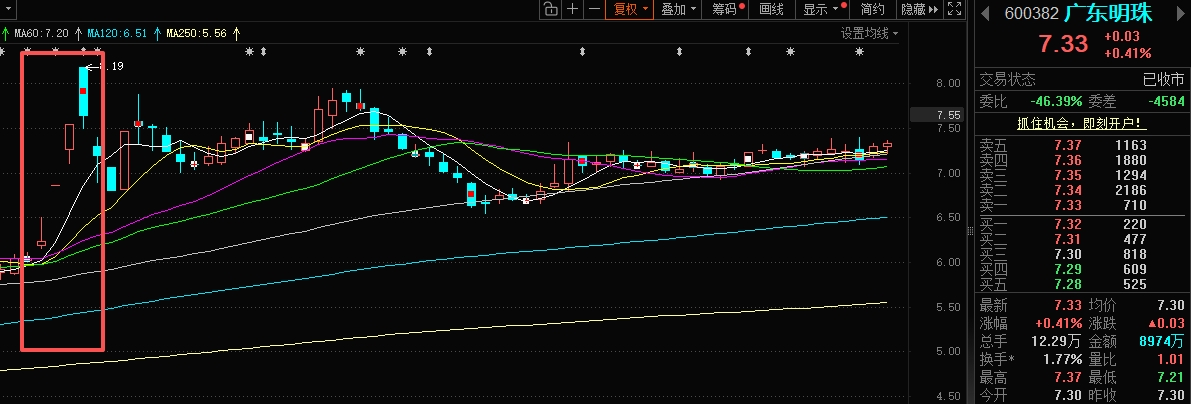
Task: Toggle 简约 simple display mode
Action: click(x=872, y=9)
